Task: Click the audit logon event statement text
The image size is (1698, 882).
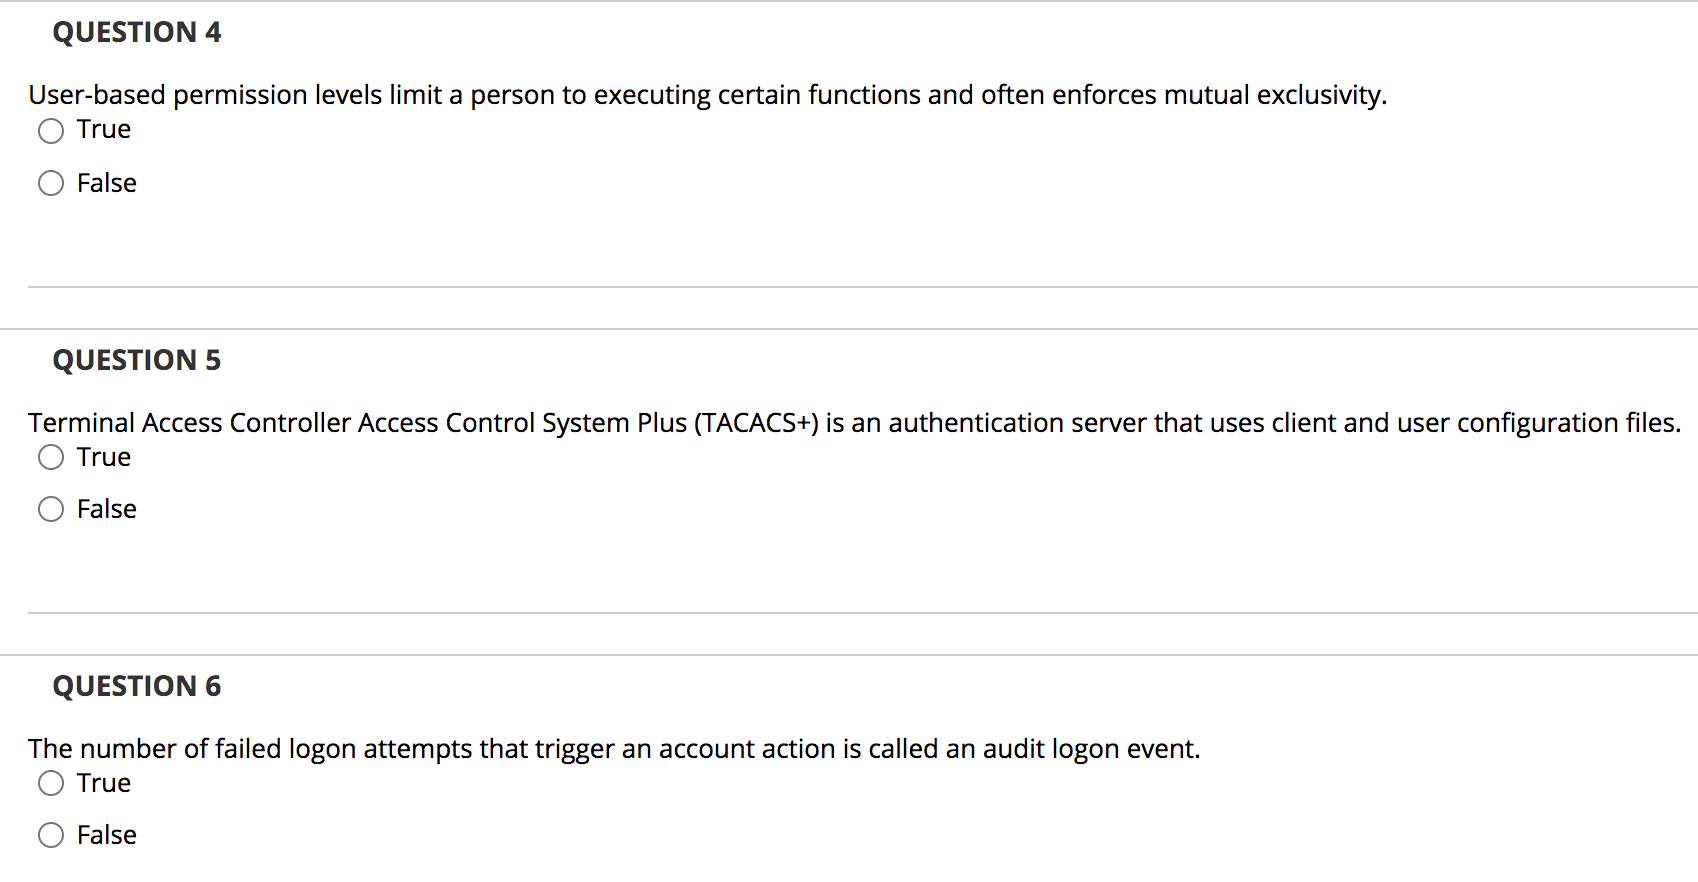Action: (x=613, y=749)
